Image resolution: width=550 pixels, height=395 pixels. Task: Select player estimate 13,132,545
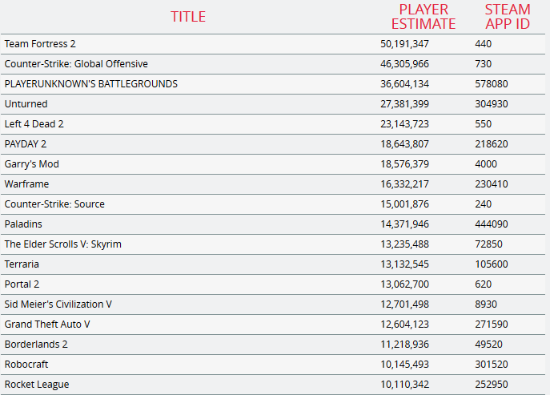[404, 264]
